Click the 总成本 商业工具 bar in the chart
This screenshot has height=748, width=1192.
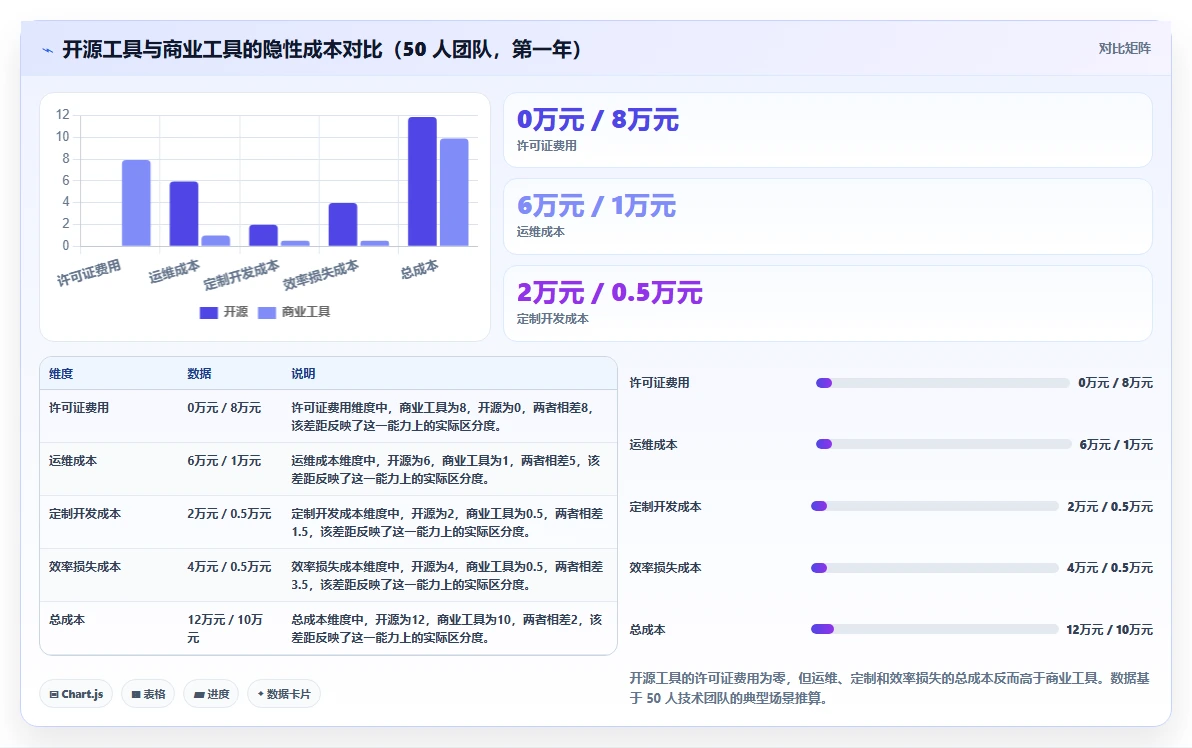pyautogui.click(x=454, y=192)
